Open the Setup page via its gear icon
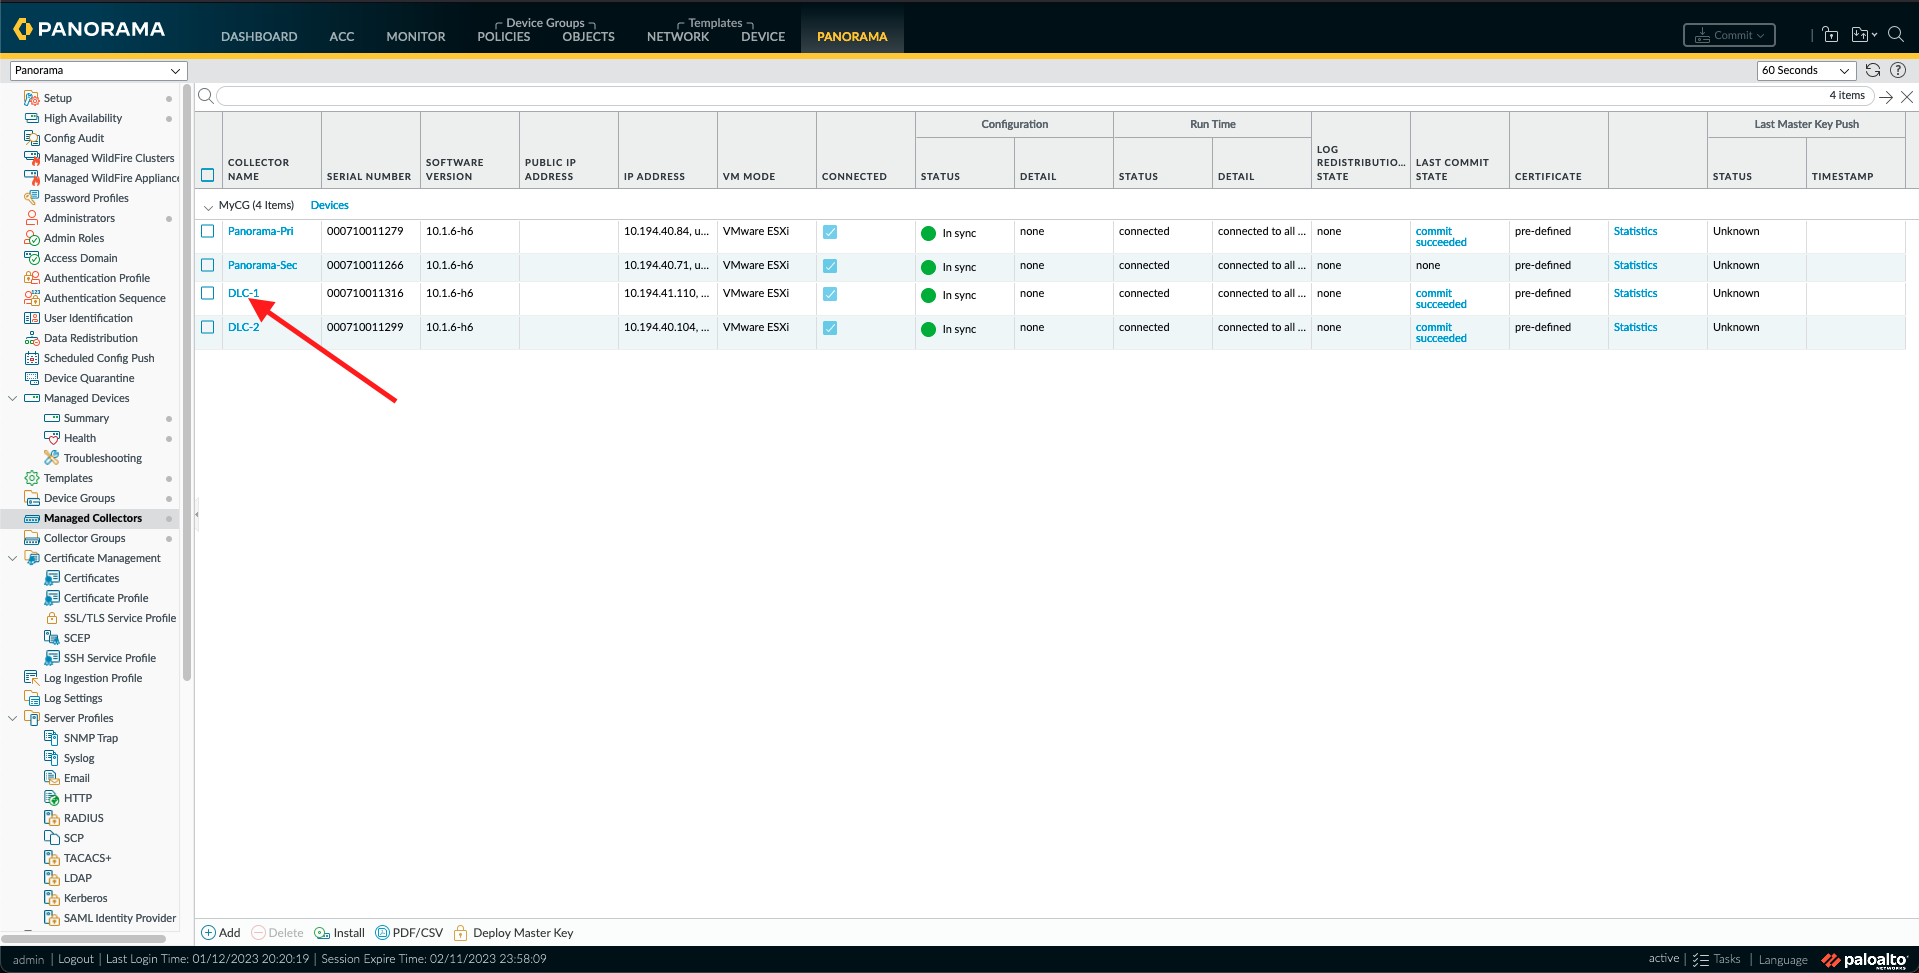The width and height of the screenshot is (1919, 973). point(30,97)
